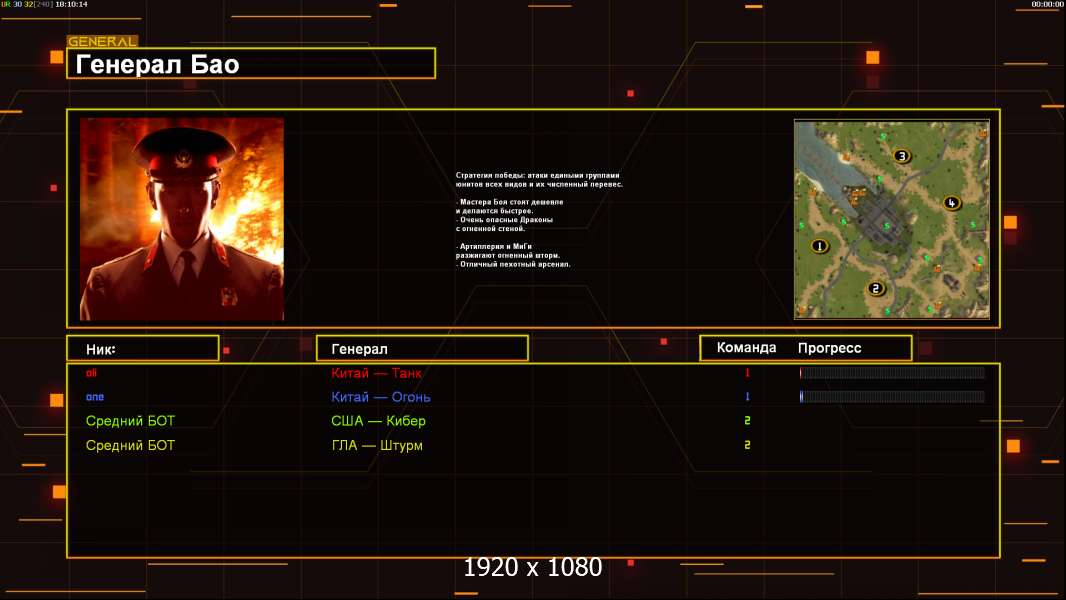Click the GENERAL label above the title
This screenshot has height=600, width=1066.
pos(102,41)
